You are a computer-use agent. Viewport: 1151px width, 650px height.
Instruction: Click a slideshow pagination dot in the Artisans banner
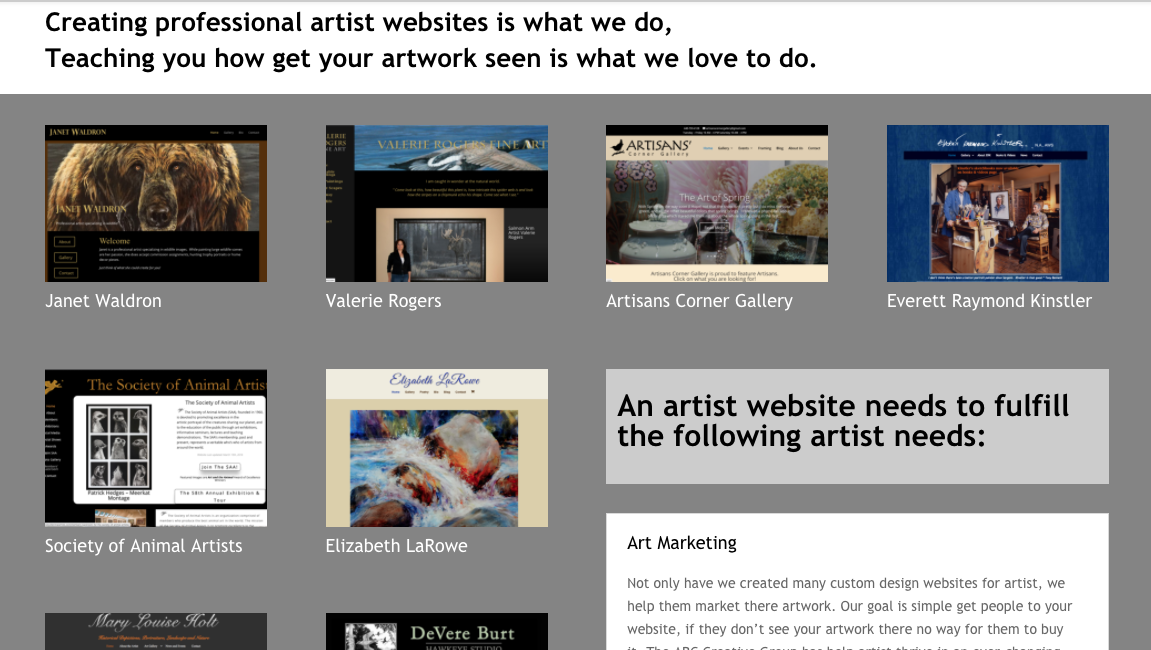713,255
